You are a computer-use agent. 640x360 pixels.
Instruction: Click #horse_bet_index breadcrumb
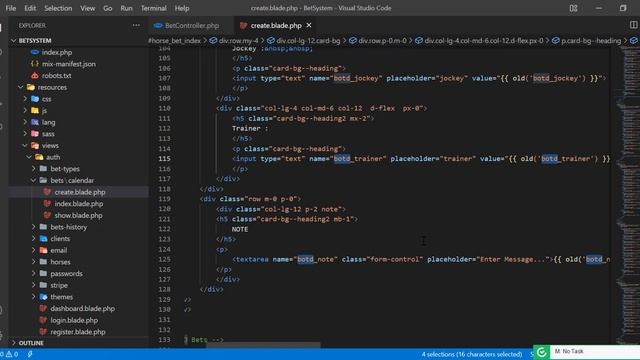pos(174,40)
